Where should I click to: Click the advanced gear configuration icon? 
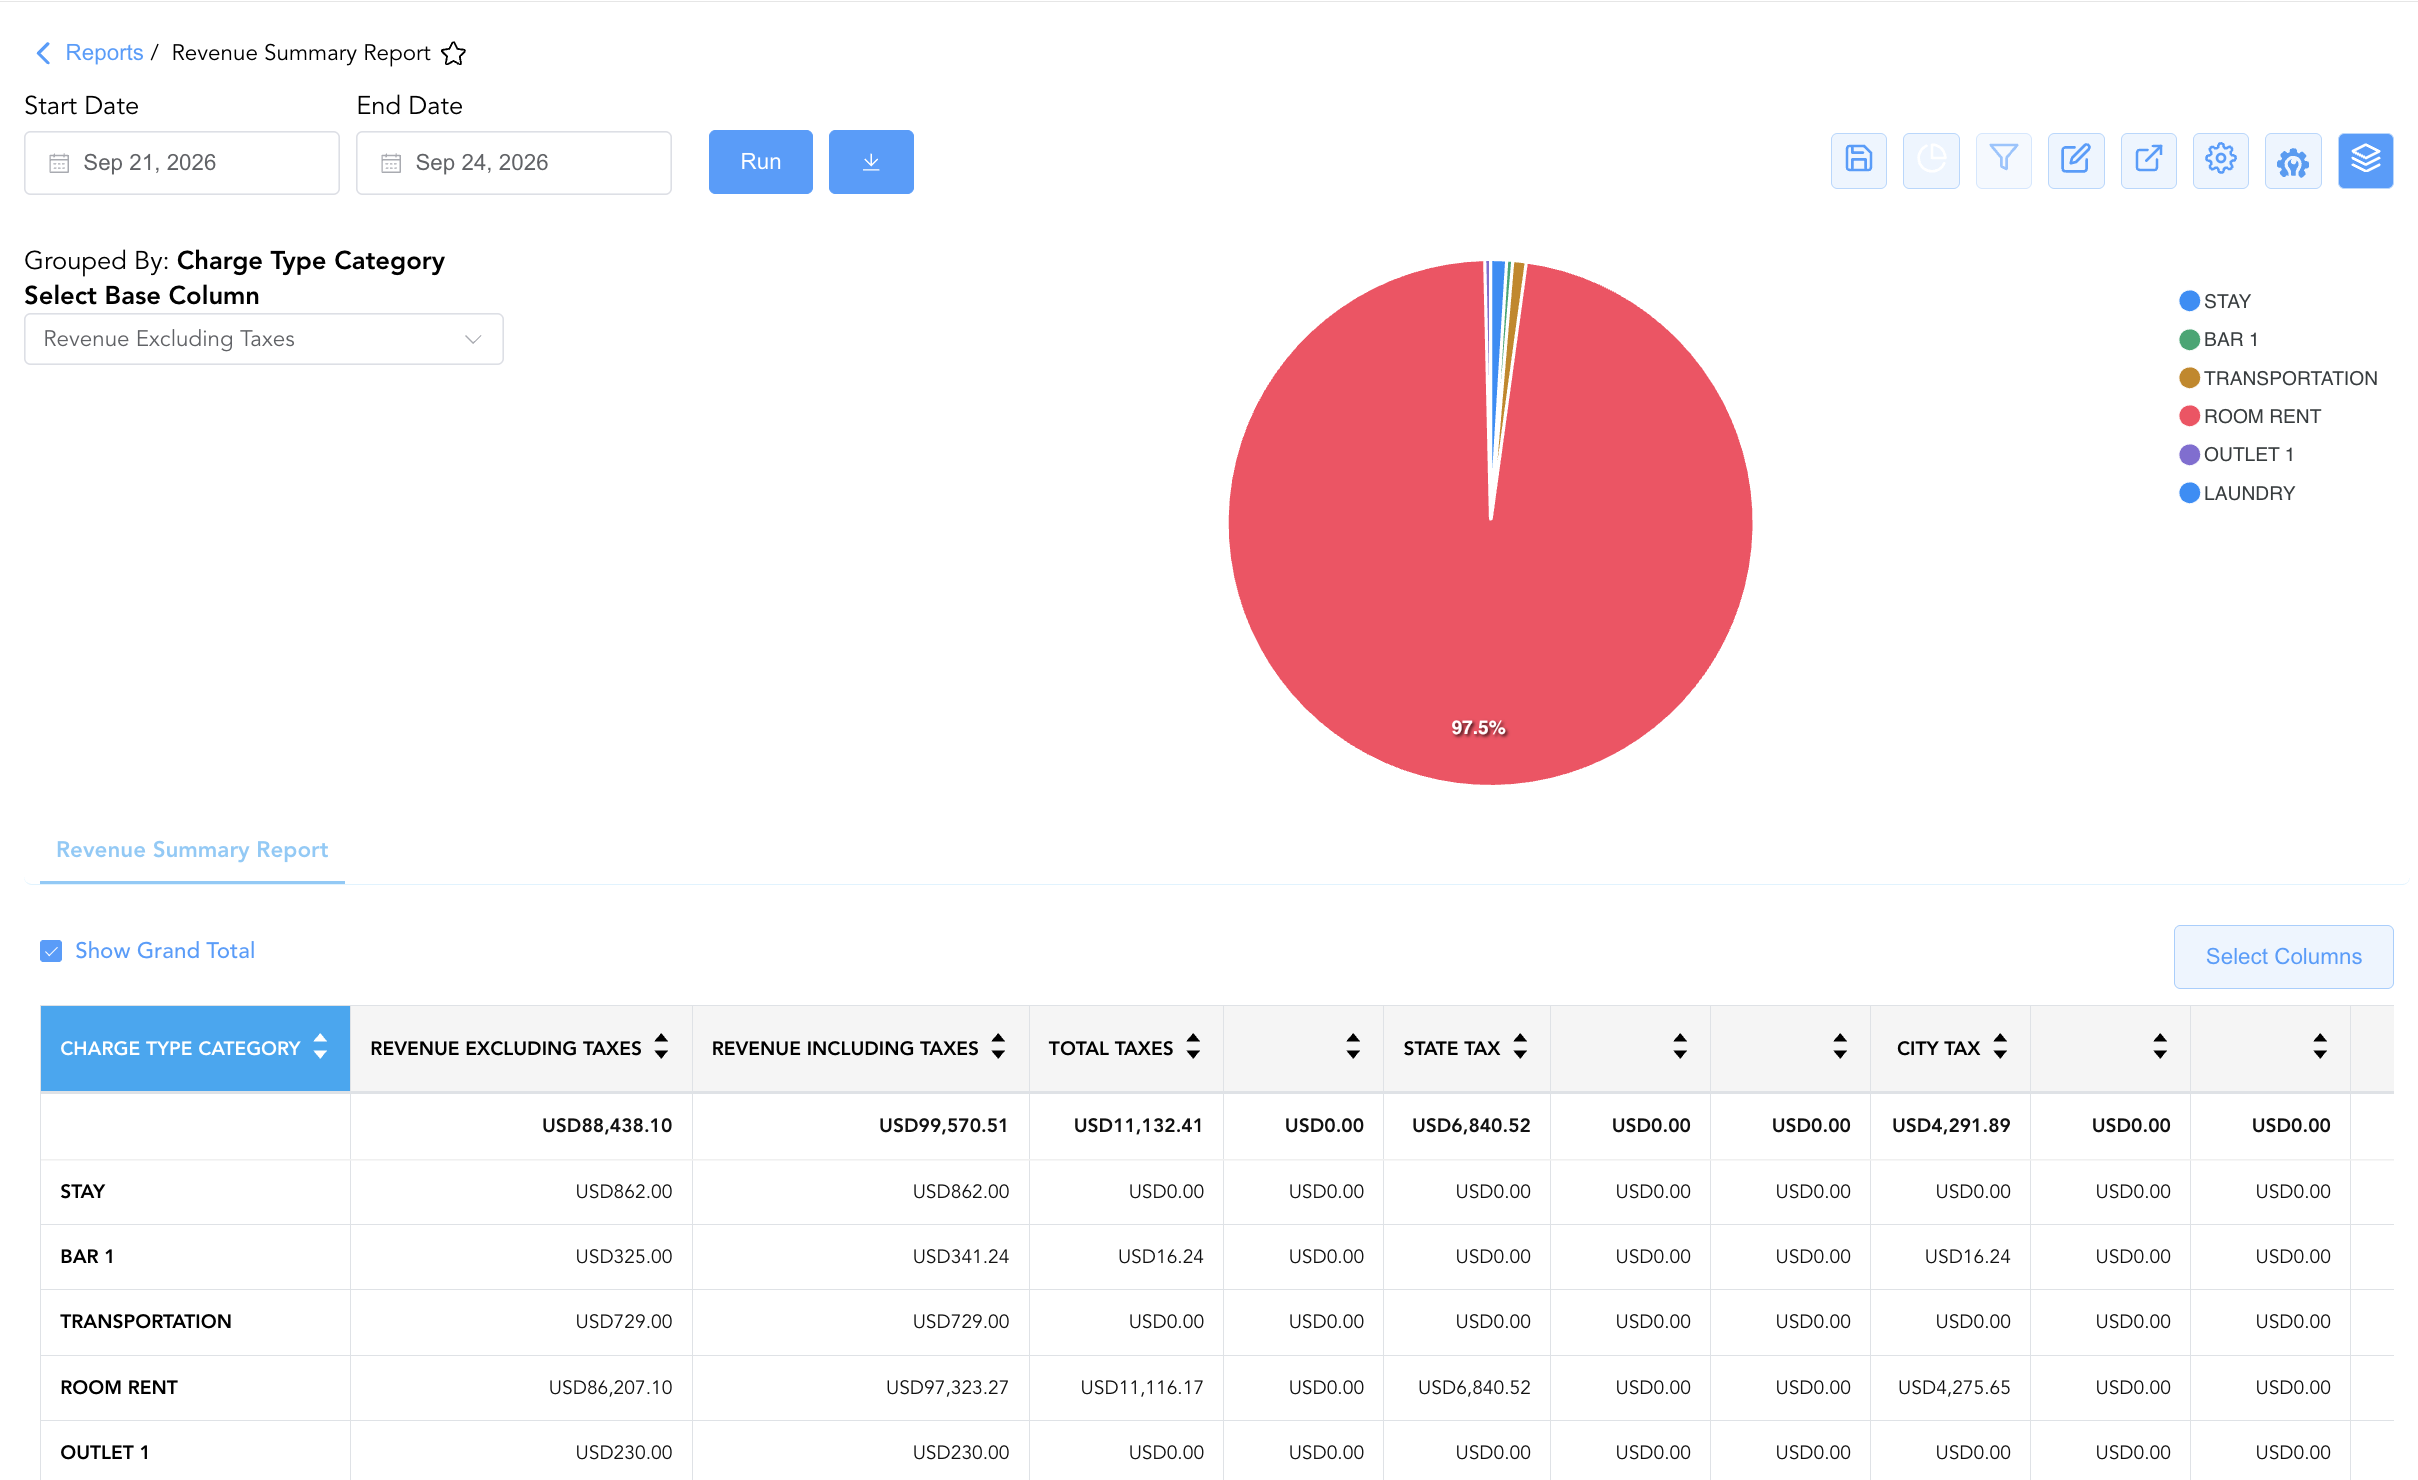tap(2292, 160)
